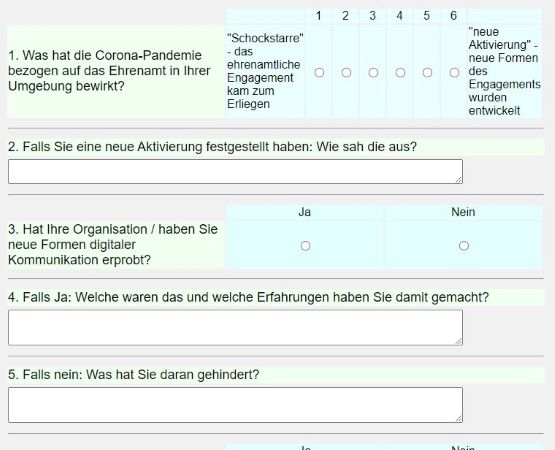Select rating 6 for Corona-Pandemie question
Image resolution: width=555 pixels, height=450 pixels.
454,73
